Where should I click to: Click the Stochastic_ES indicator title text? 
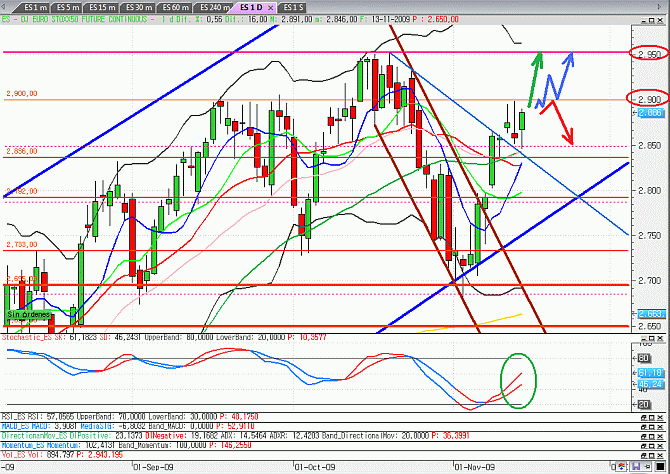coord(26,338)
